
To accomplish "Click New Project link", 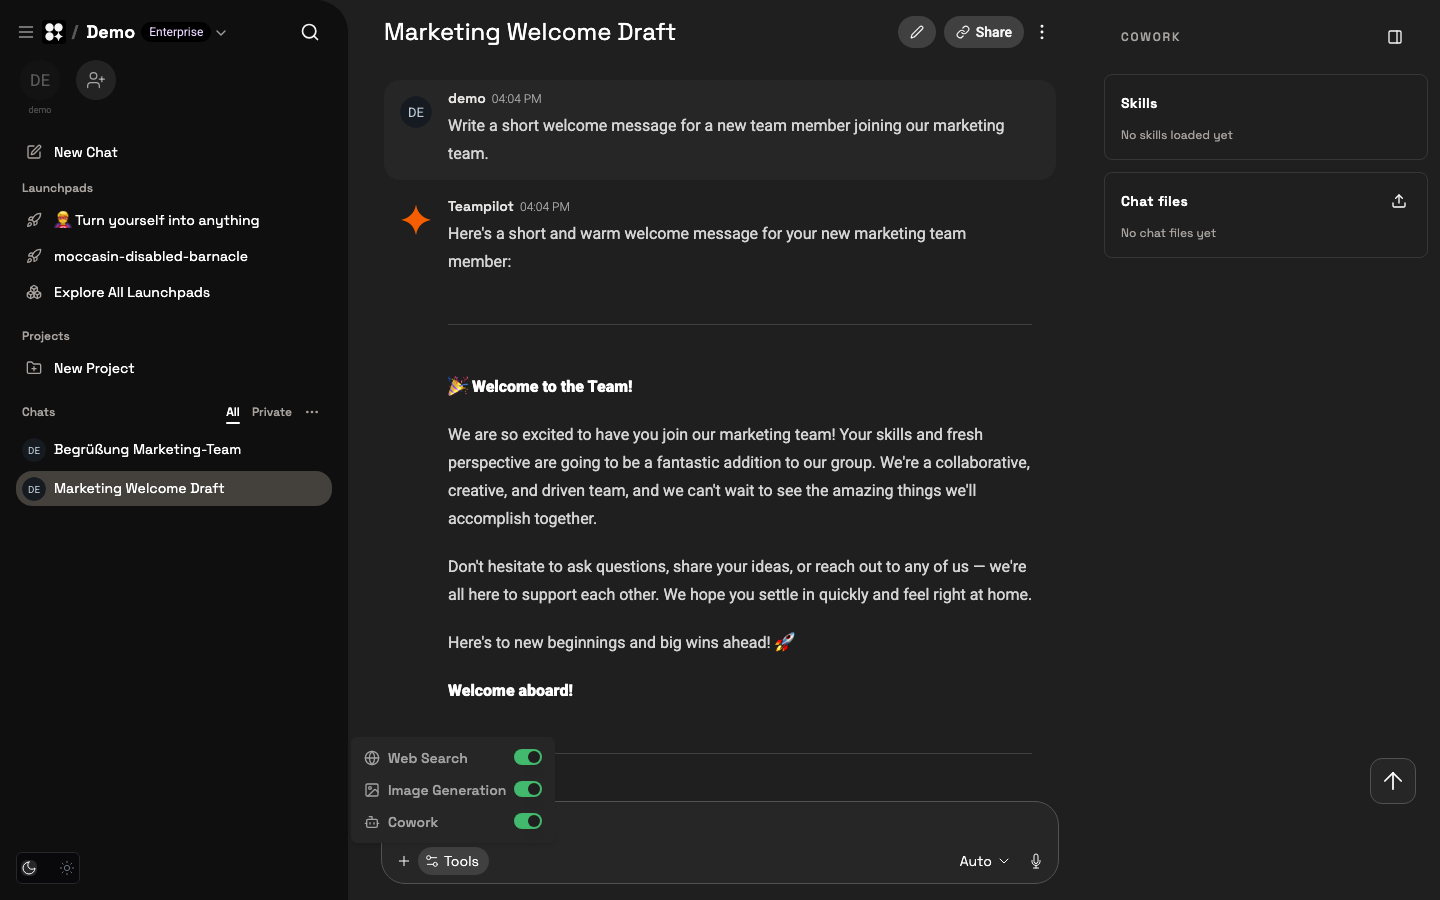I will (94, 368).
